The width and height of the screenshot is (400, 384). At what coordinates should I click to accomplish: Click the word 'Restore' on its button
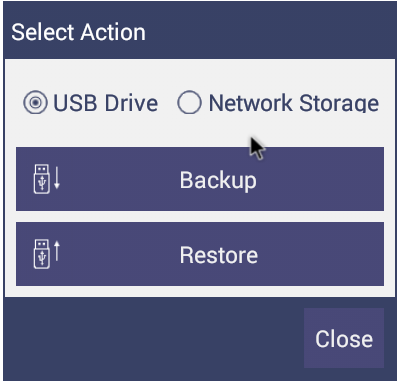pyautogui.click(x=219, y=255)
